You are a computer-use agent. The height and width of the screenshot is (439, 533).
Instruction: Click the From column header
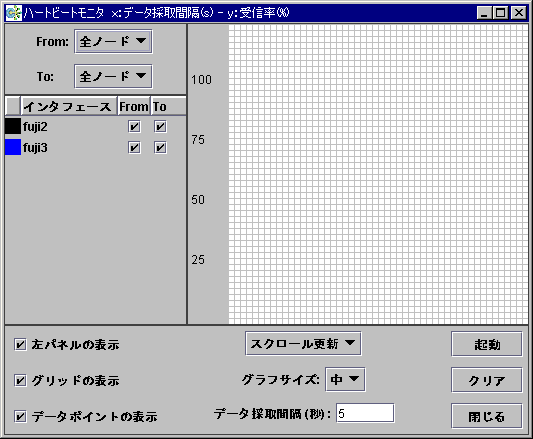(134, 106)
